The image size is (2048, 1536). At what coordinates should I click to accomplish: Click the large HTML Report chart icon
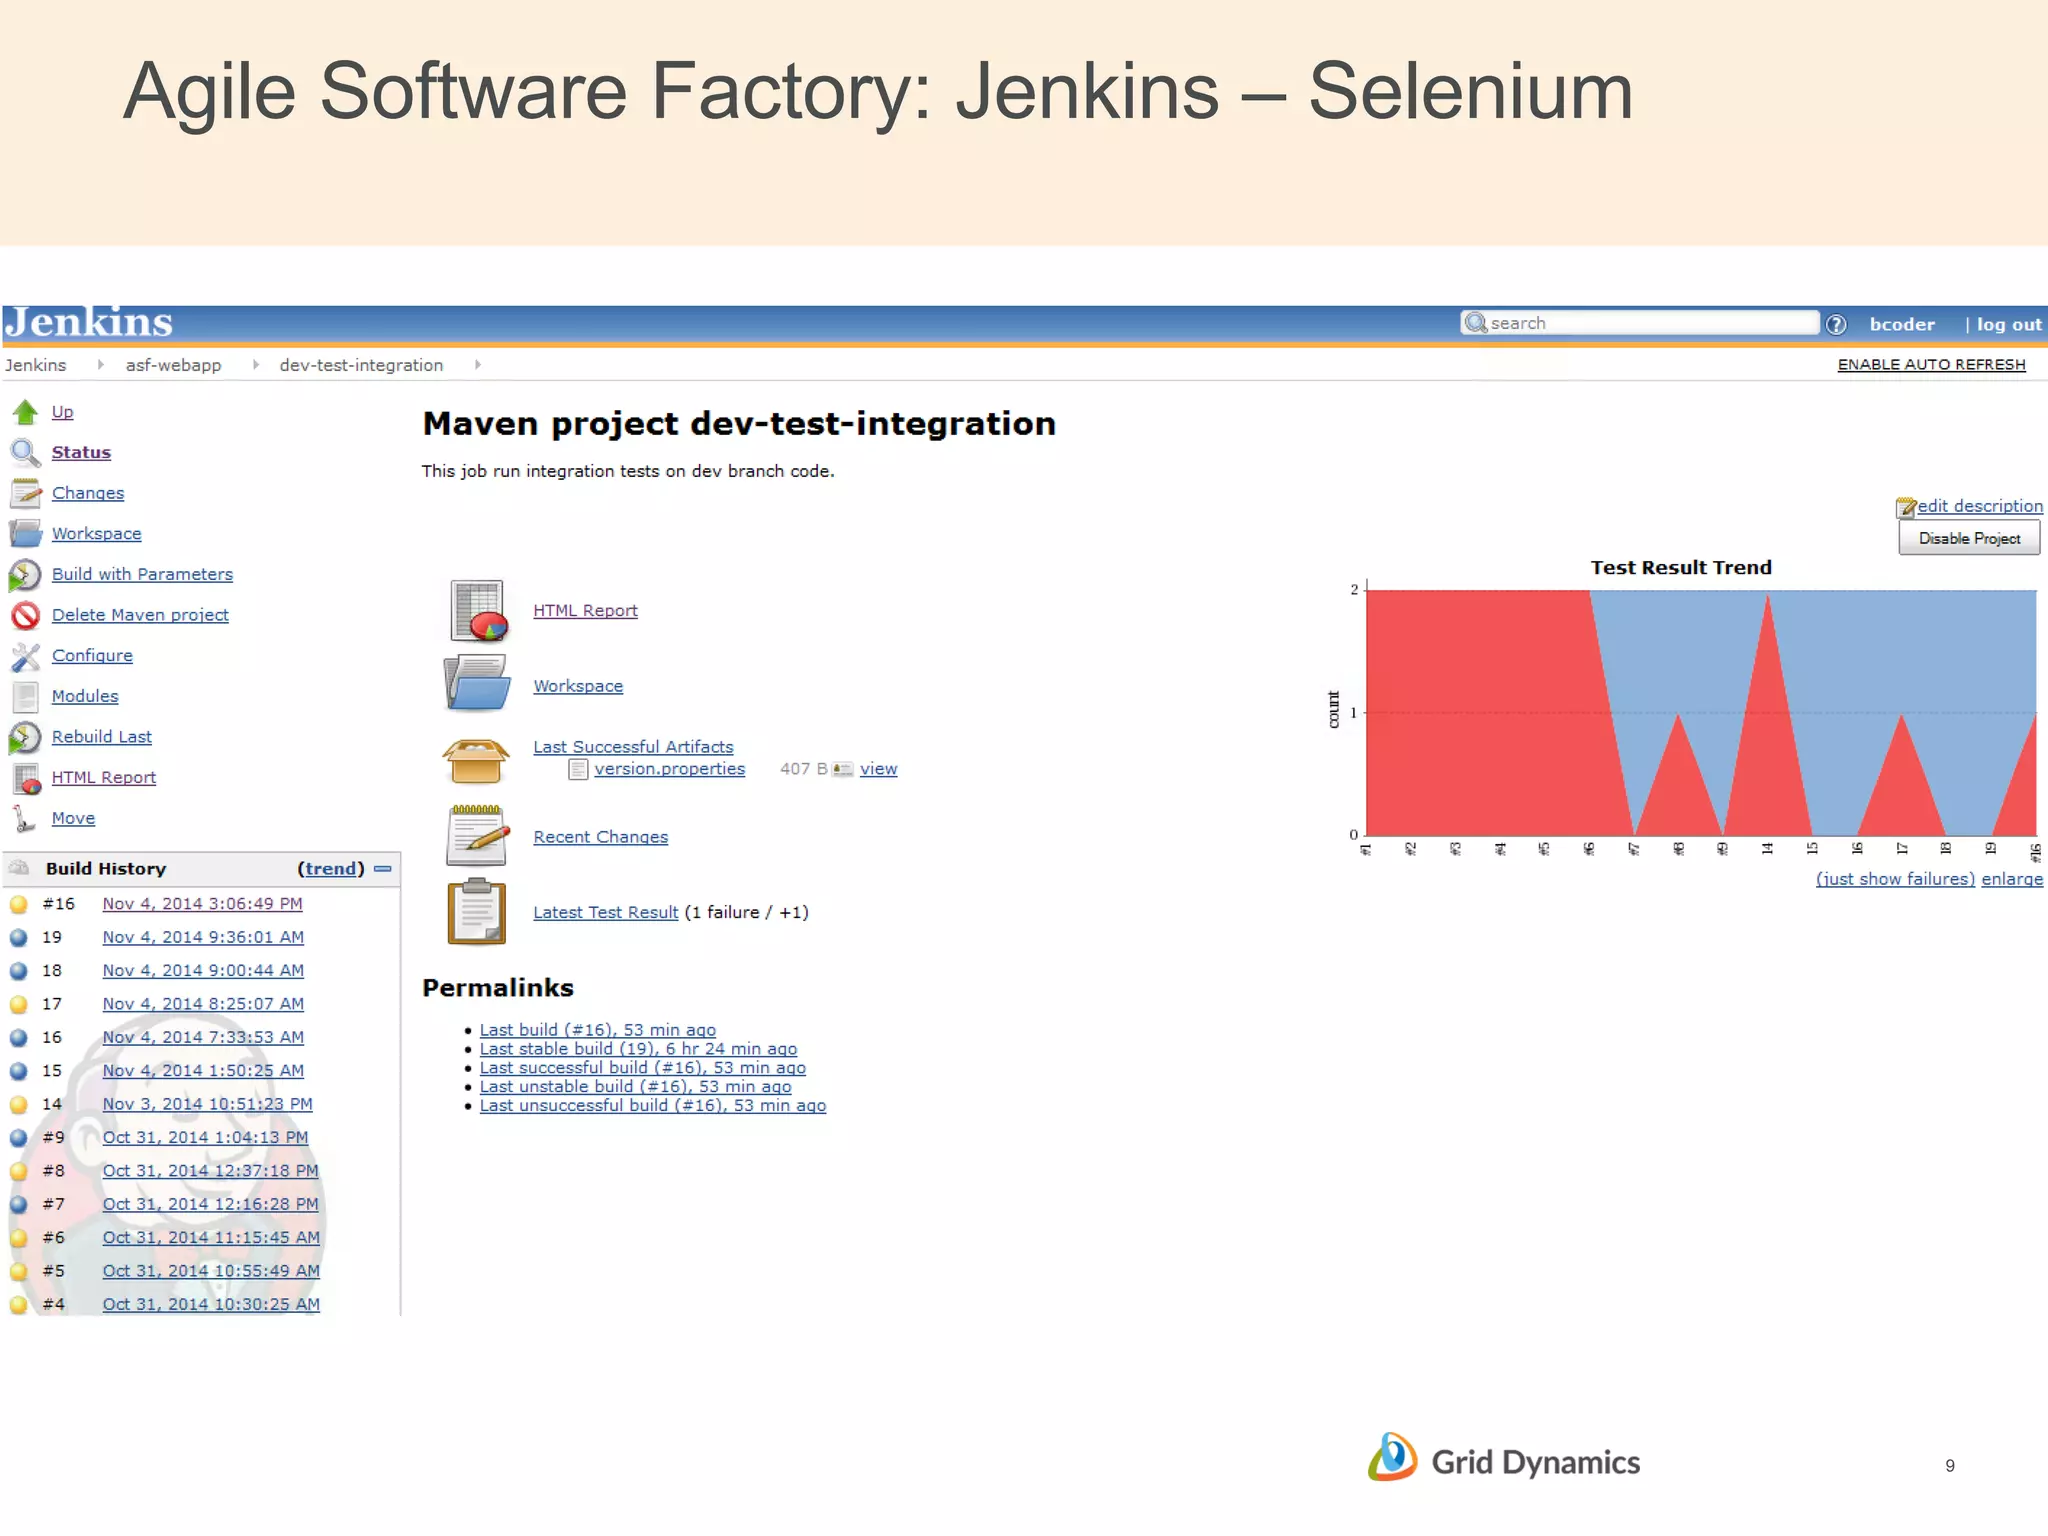[477, 610]
